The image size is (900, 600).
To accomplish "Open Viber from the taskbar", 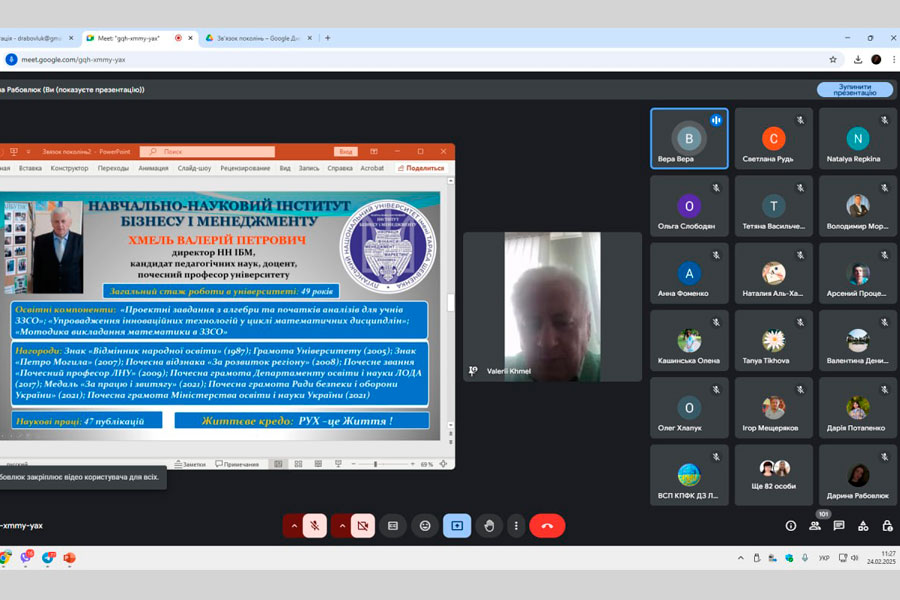I will tap(26, 558).
